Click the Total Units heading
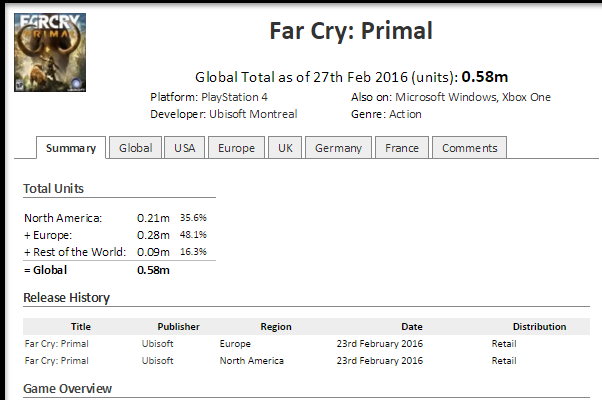602x400 pixels. (53, 188)
